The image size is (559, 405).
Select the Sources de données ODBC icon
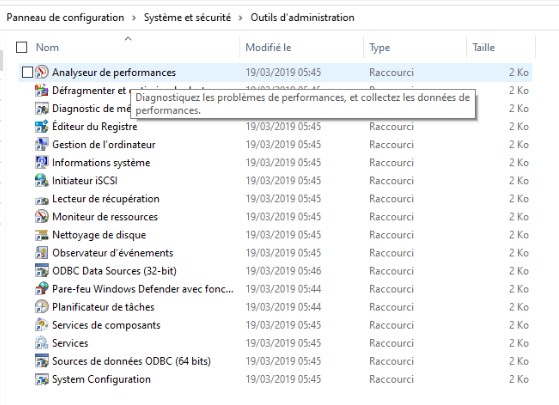point(42,361)
